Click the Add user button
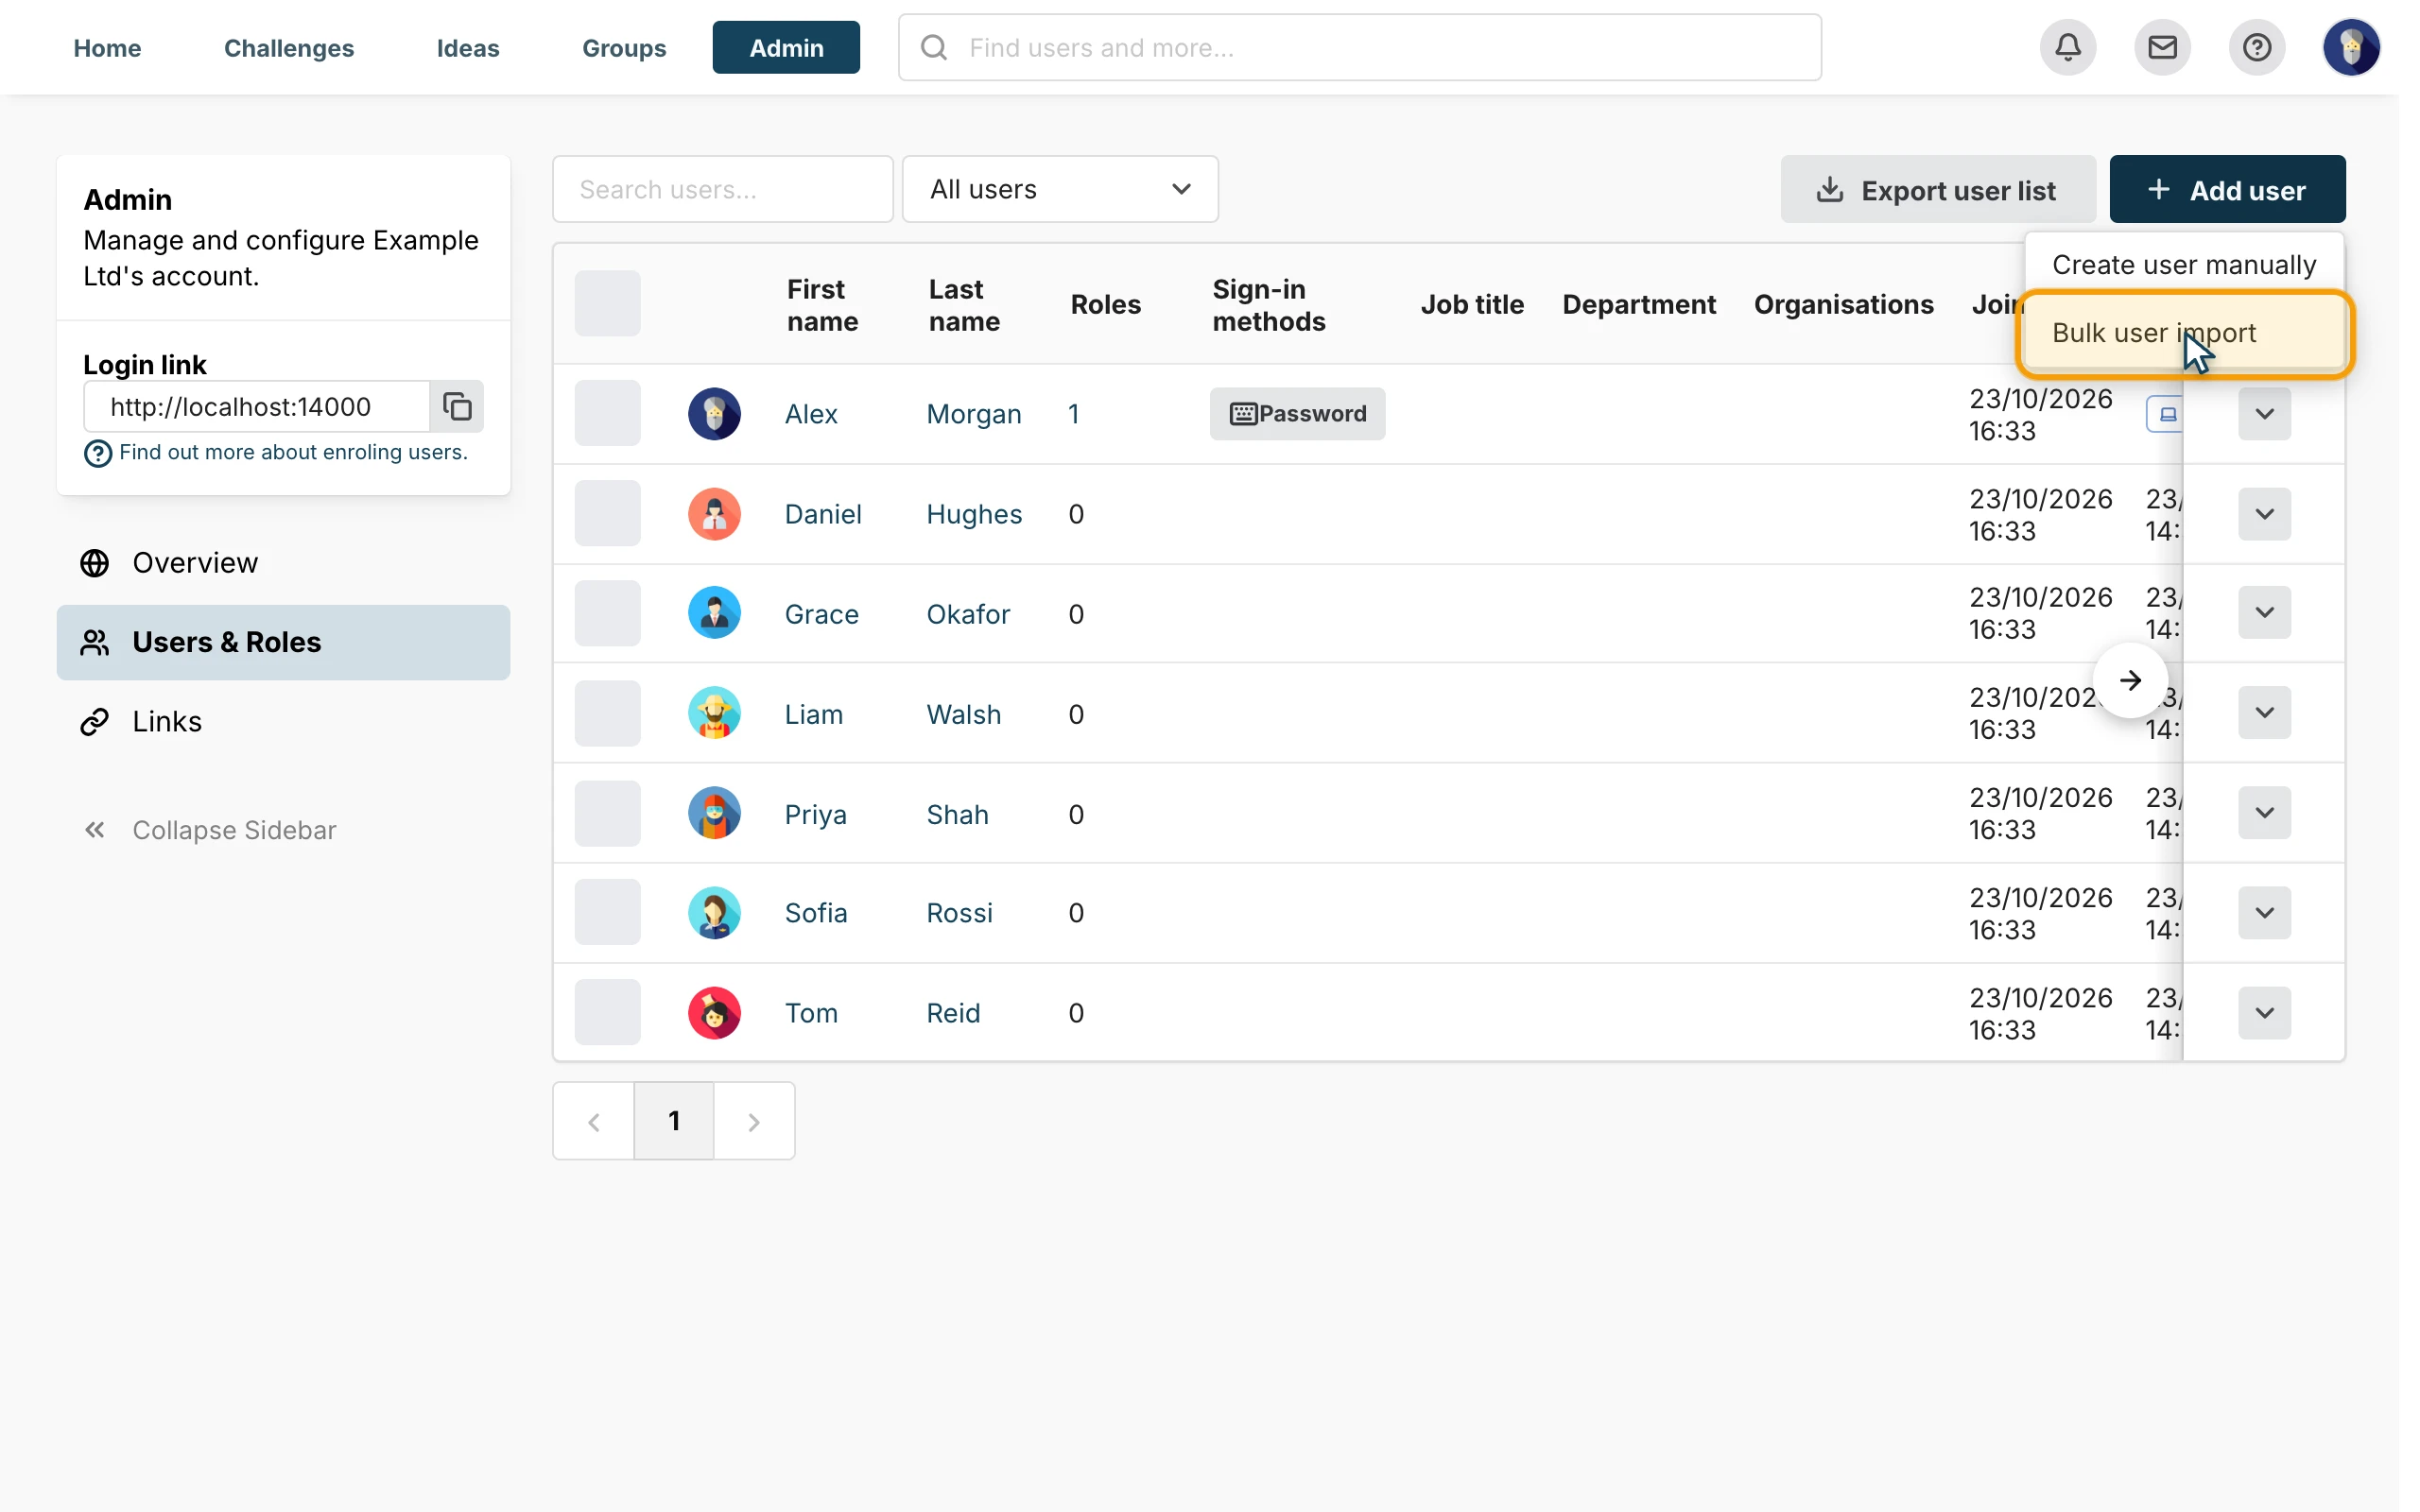This screenshot has height=1512, width=2420. coord(2227,189)
